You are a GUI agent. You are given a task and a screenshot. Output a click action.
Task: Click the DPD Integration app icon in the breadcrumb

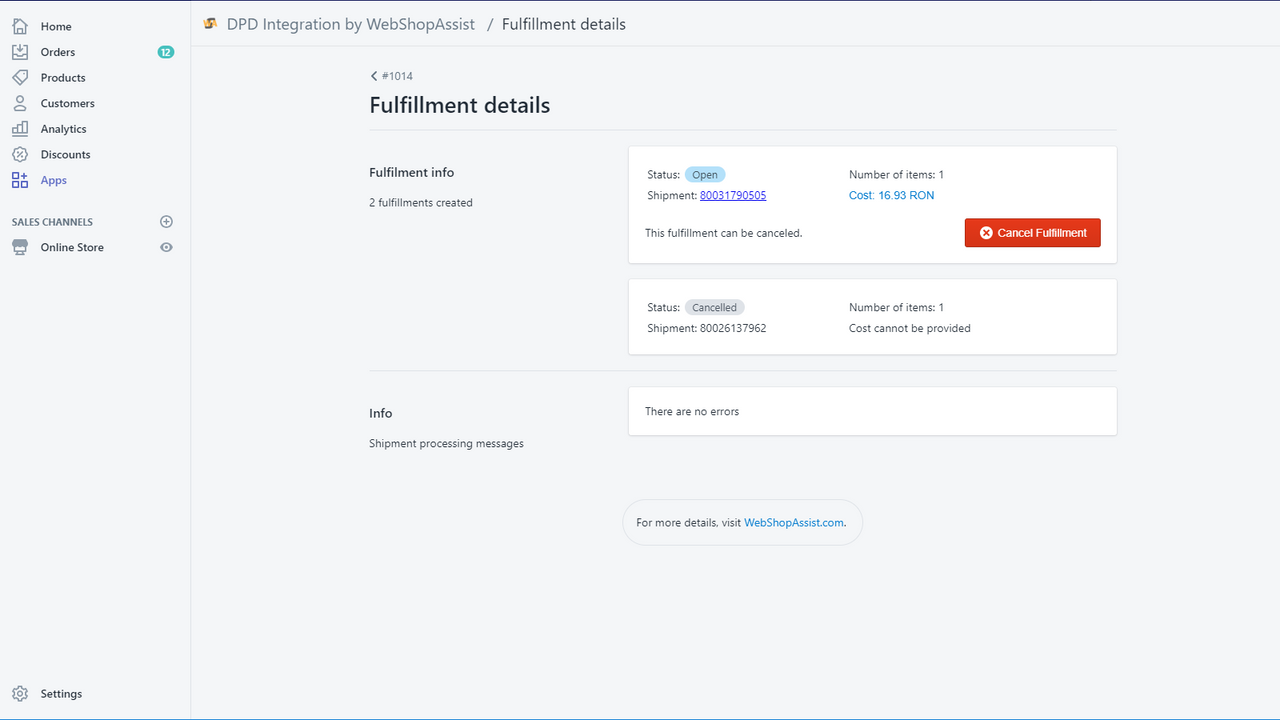pos(210,23)
